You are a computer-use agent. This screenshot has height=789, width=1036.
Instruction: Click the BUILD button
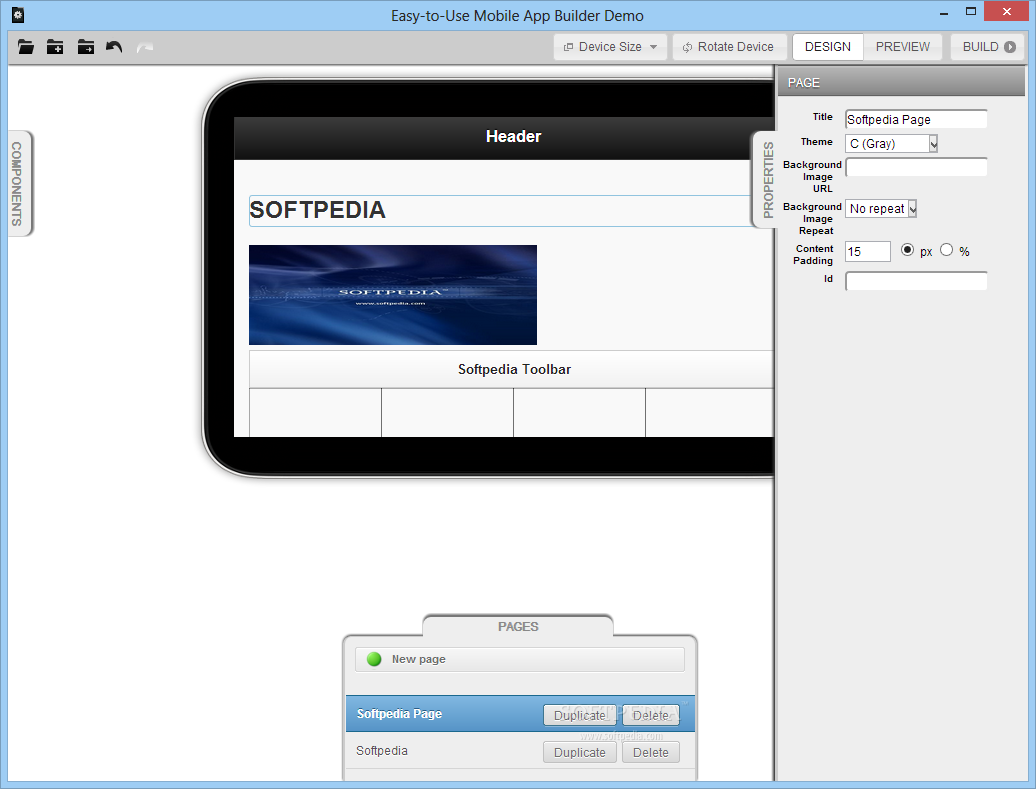point(988,47)
